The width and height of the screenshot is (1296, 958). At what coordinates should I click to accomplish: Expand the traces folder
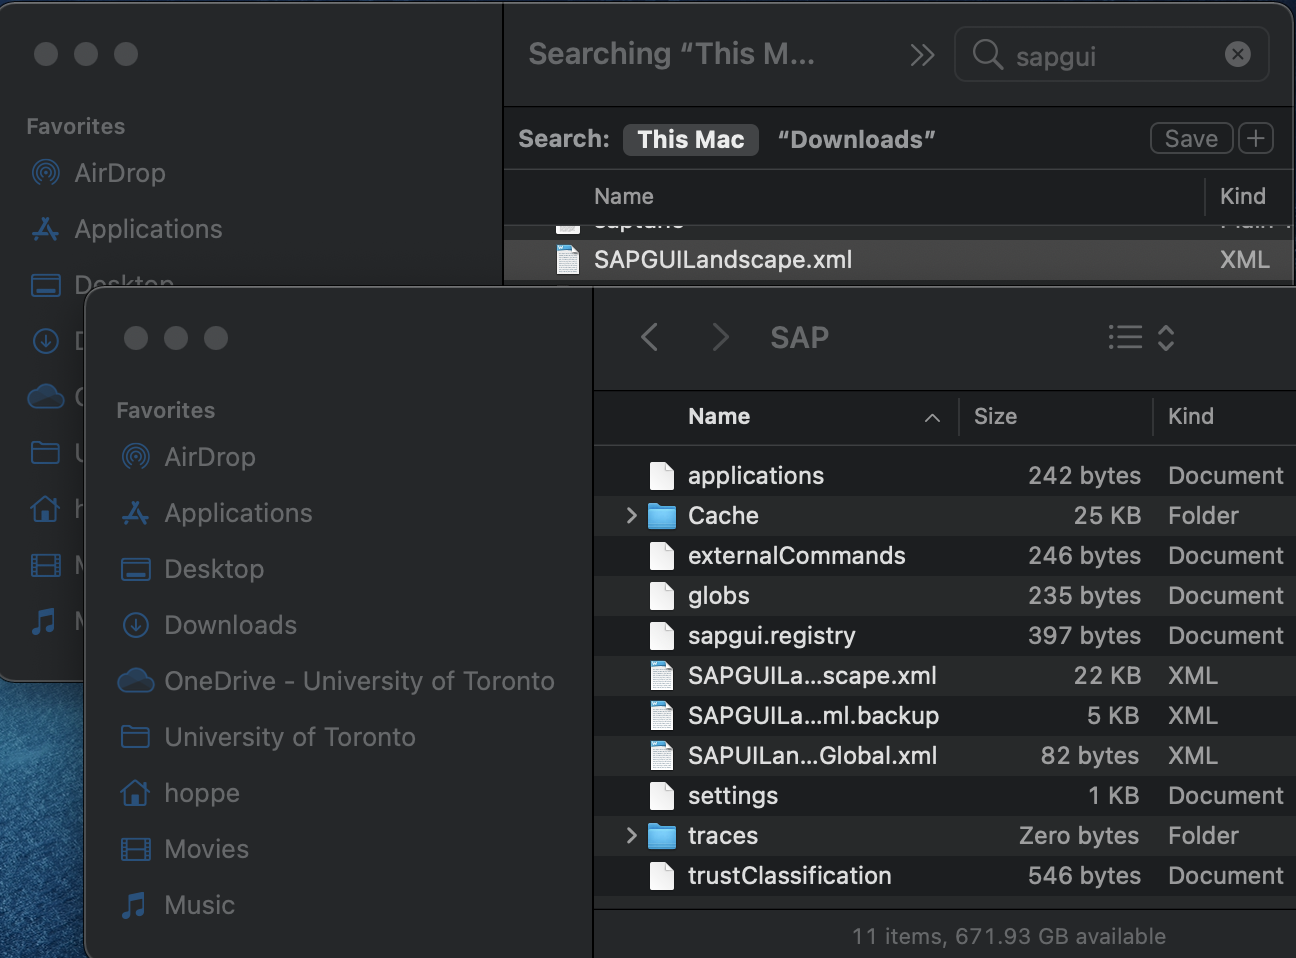point(631,836)
